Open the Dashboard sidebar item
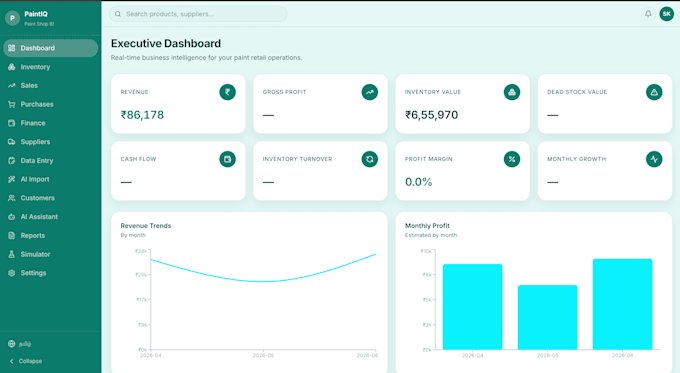 point(50,48)
